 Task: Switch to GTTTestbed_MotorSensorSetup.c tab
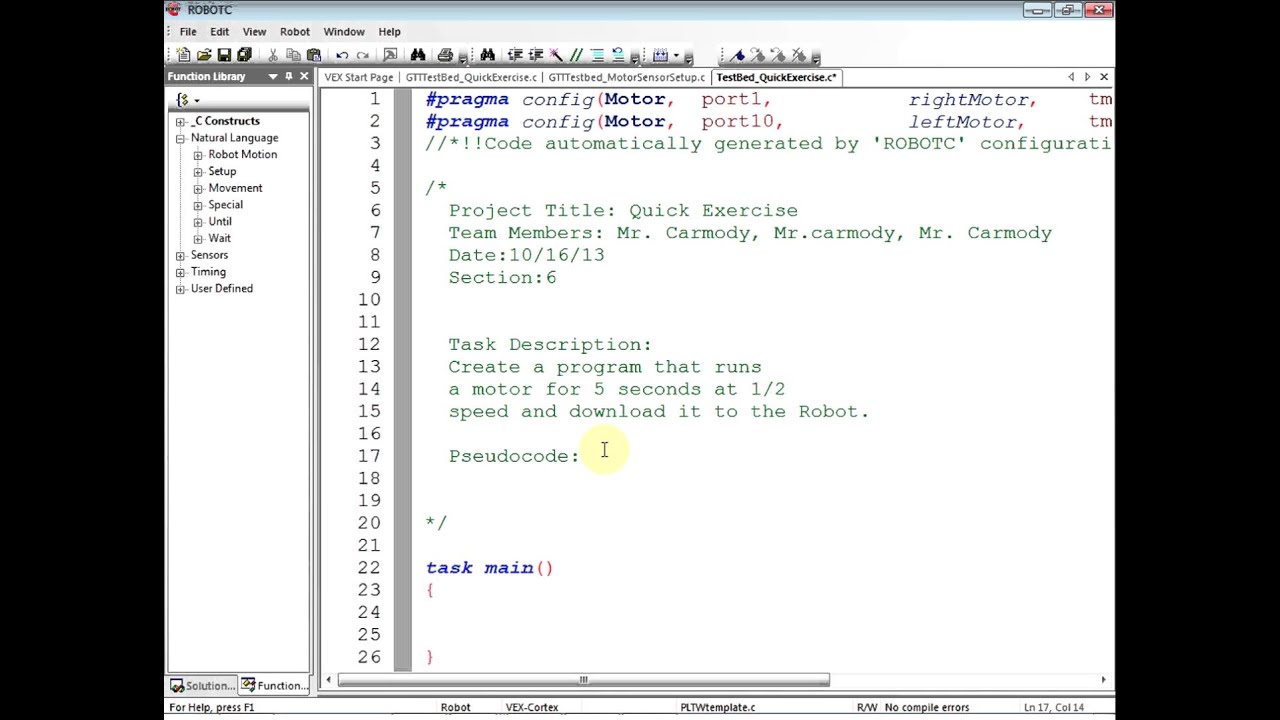[x=626, y=77]
